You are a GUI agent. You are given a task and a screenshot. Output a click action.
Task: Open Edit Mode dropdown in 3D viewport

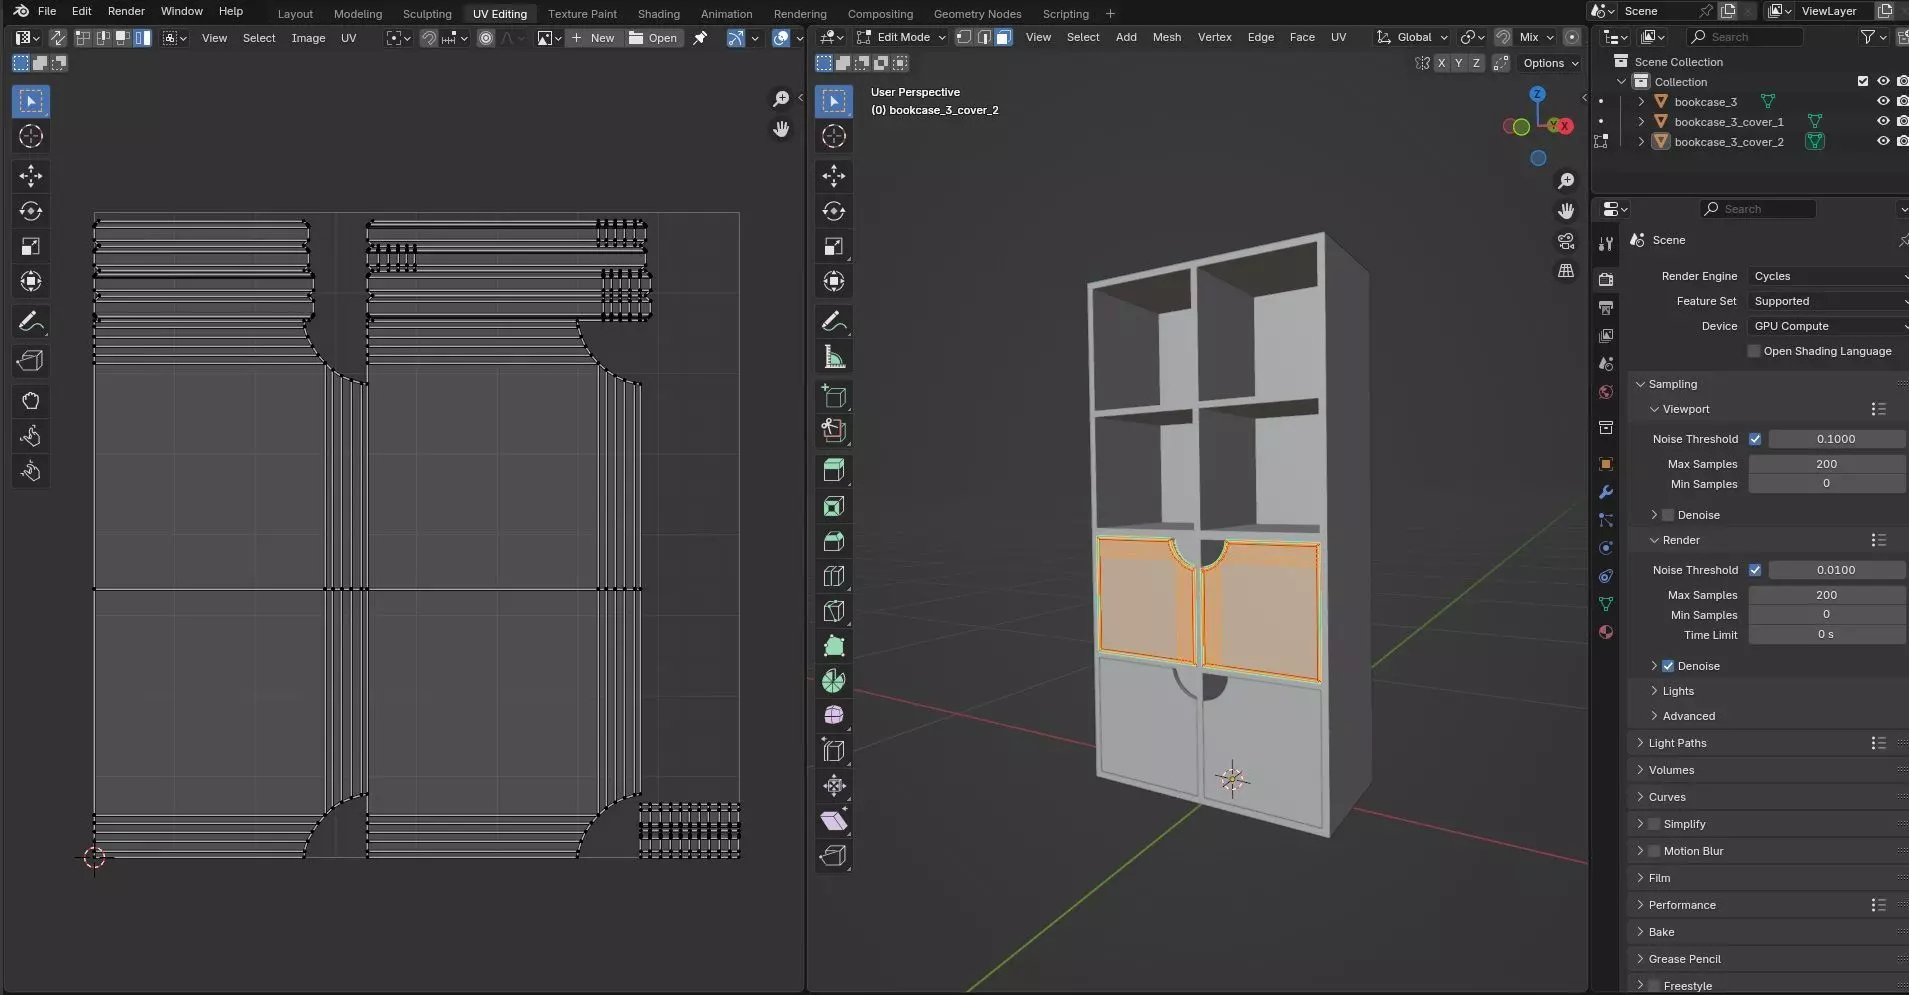pyautogui.click(x=901, y=37)
